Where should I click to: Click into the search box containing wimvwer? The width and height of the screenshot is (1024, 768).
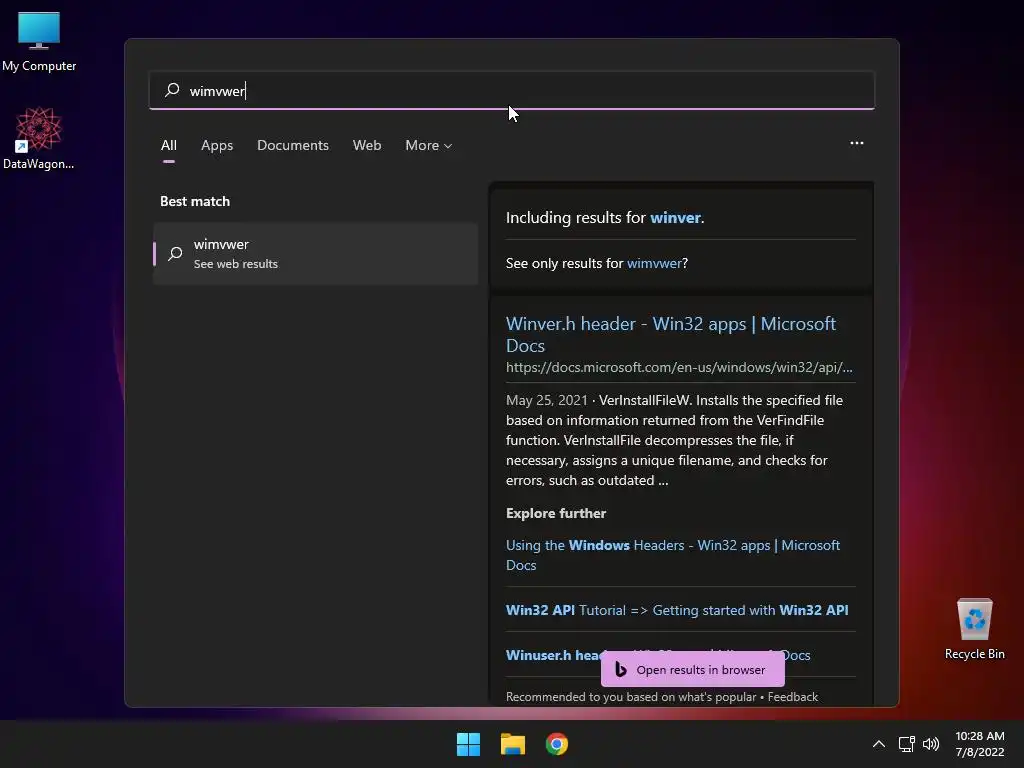click(x=511, y=90)
